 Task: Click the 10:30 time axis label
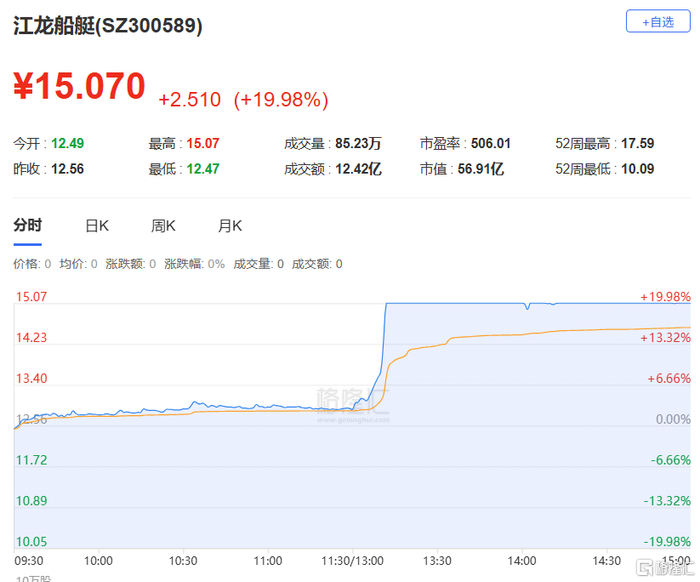(183, 561)
